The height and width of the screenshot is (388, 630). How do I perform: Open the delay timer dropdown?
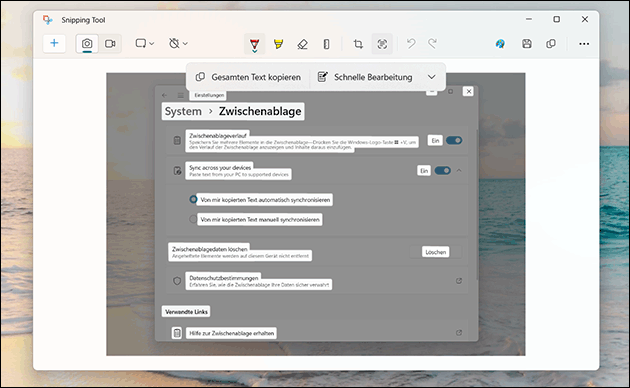(x=178, y=43)
